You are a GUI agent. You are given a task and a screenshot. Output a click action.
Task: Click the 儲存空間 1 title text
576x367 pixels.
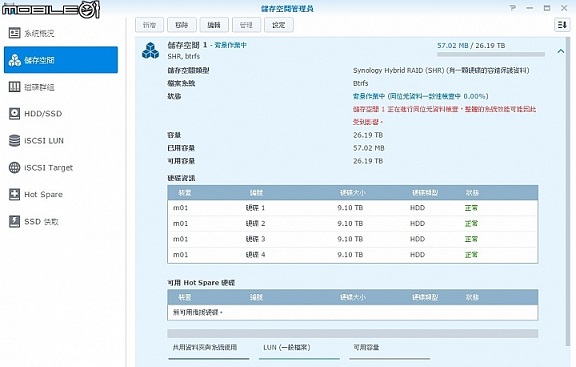point(187,45)
